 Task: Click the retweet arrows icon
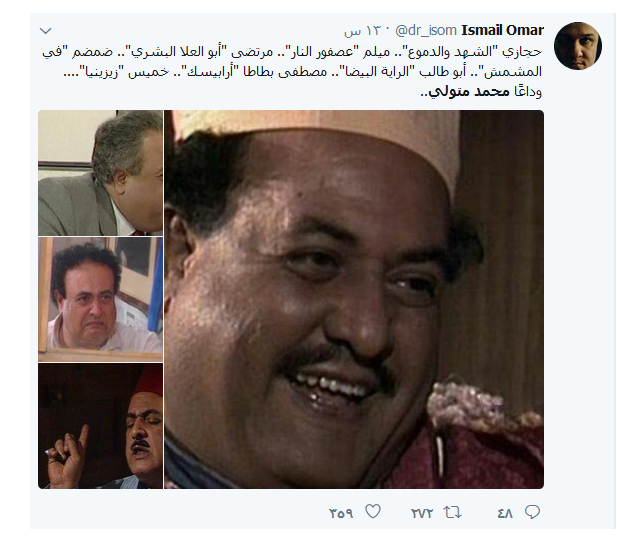point(452,512)
